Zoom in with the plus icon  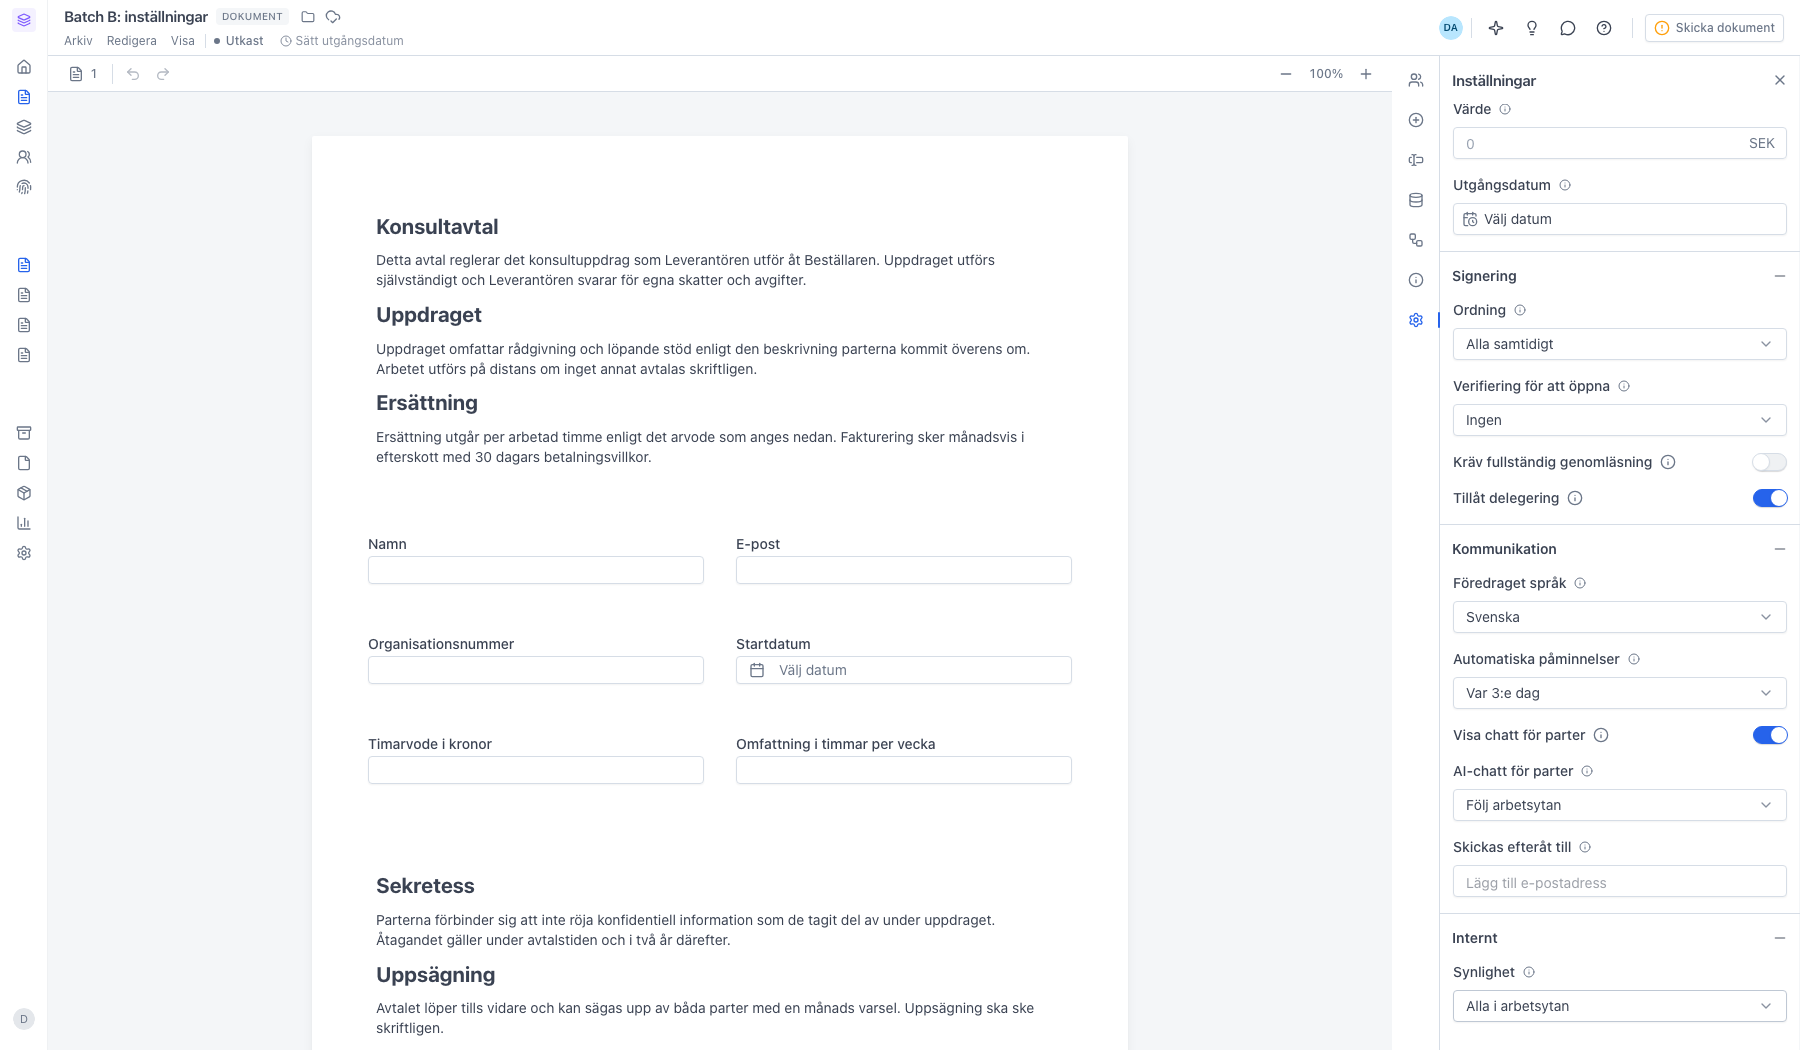point(1366,74)
